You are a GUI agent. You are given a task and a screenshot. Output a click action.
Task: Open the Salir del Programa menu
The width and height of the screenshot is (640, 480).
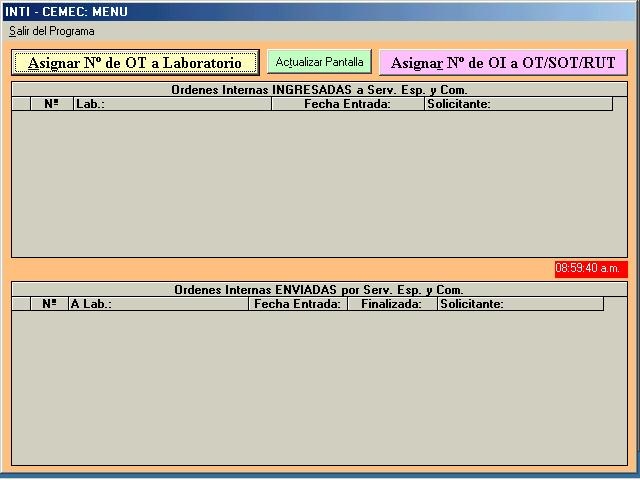[52, 31]
